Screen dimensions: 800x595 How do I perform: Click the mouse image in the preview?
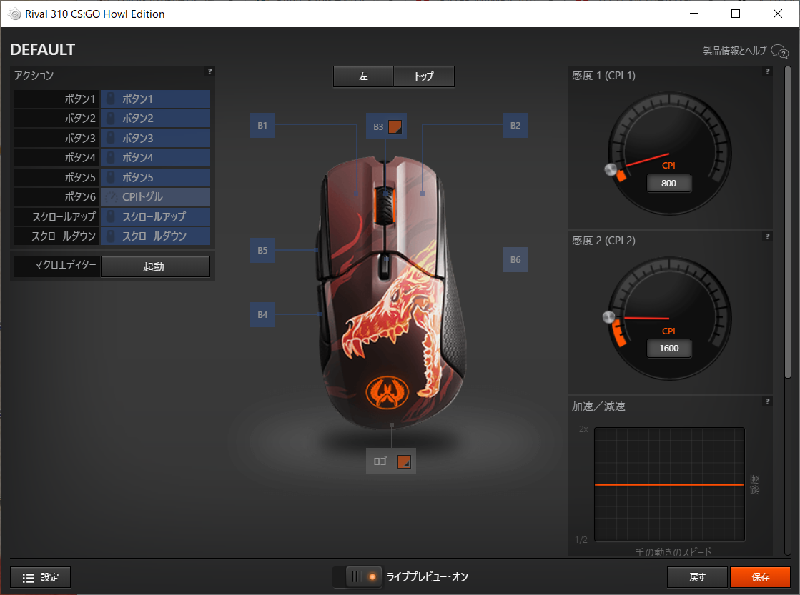coord(392,292)
